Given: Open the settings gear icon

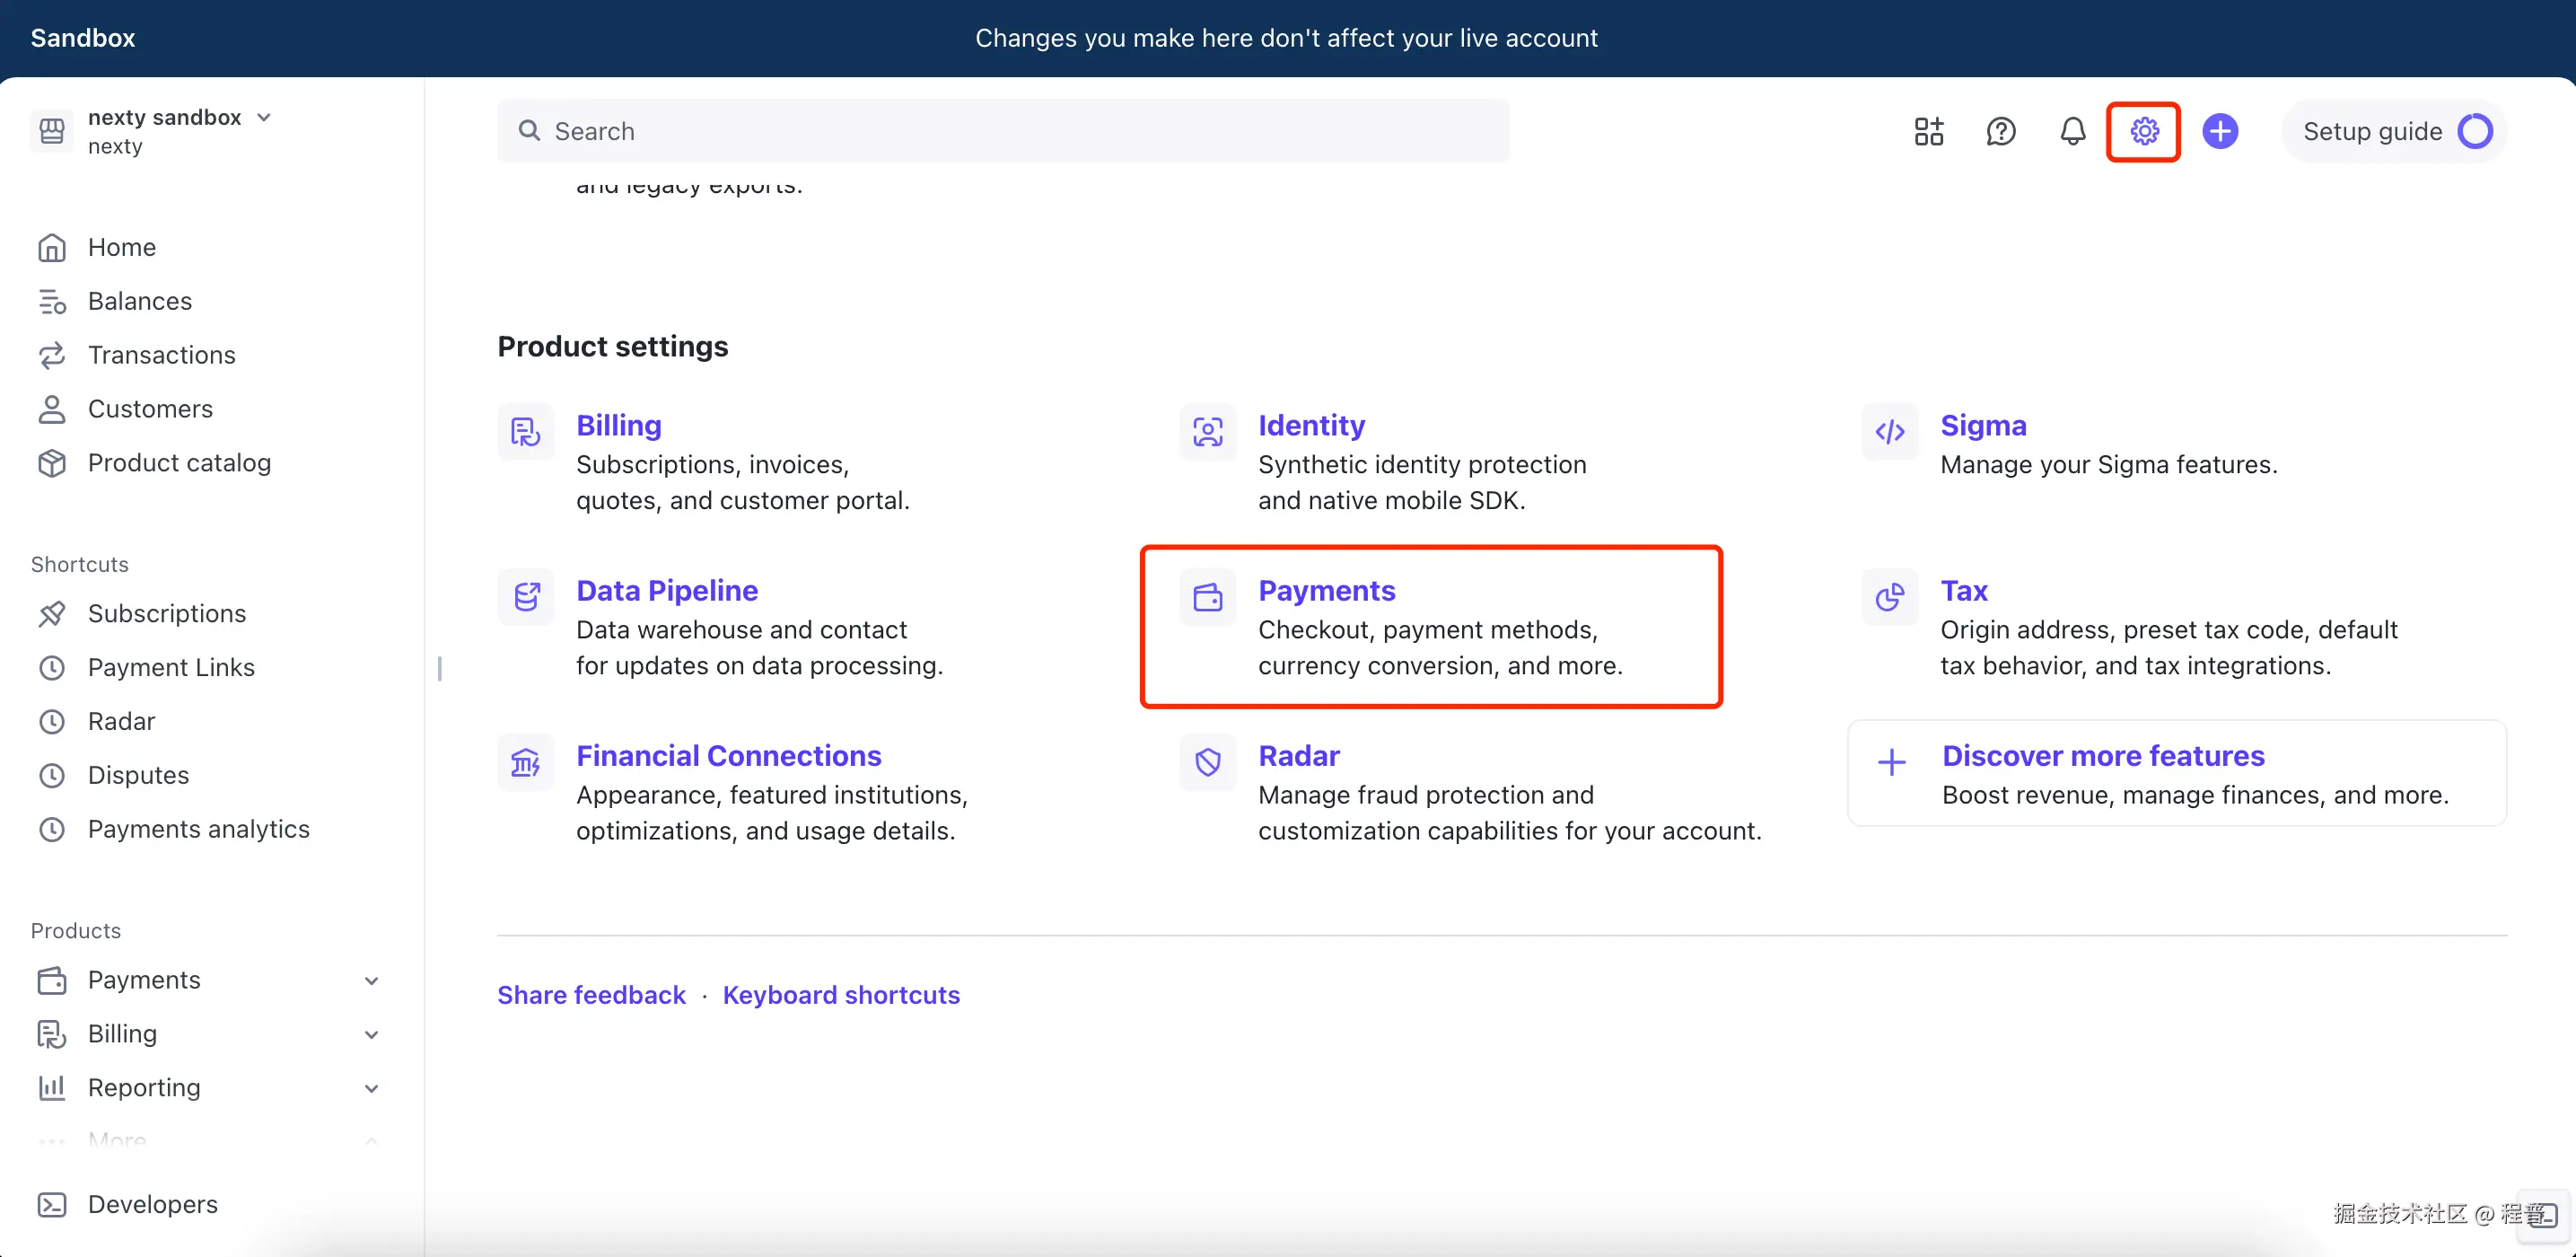Looking at the screenshot, I should [2143, 131].
